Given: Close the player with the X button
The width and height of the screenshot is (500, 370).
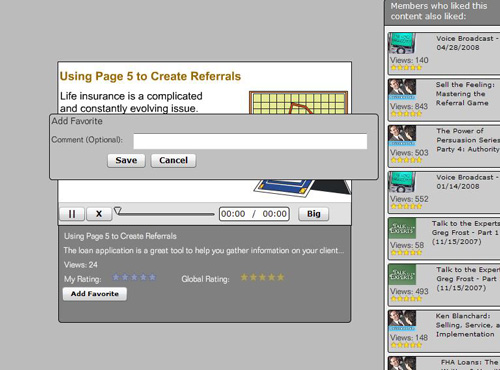Looking at the screenshot, I should pyautogui.click(x=99, y=214).
